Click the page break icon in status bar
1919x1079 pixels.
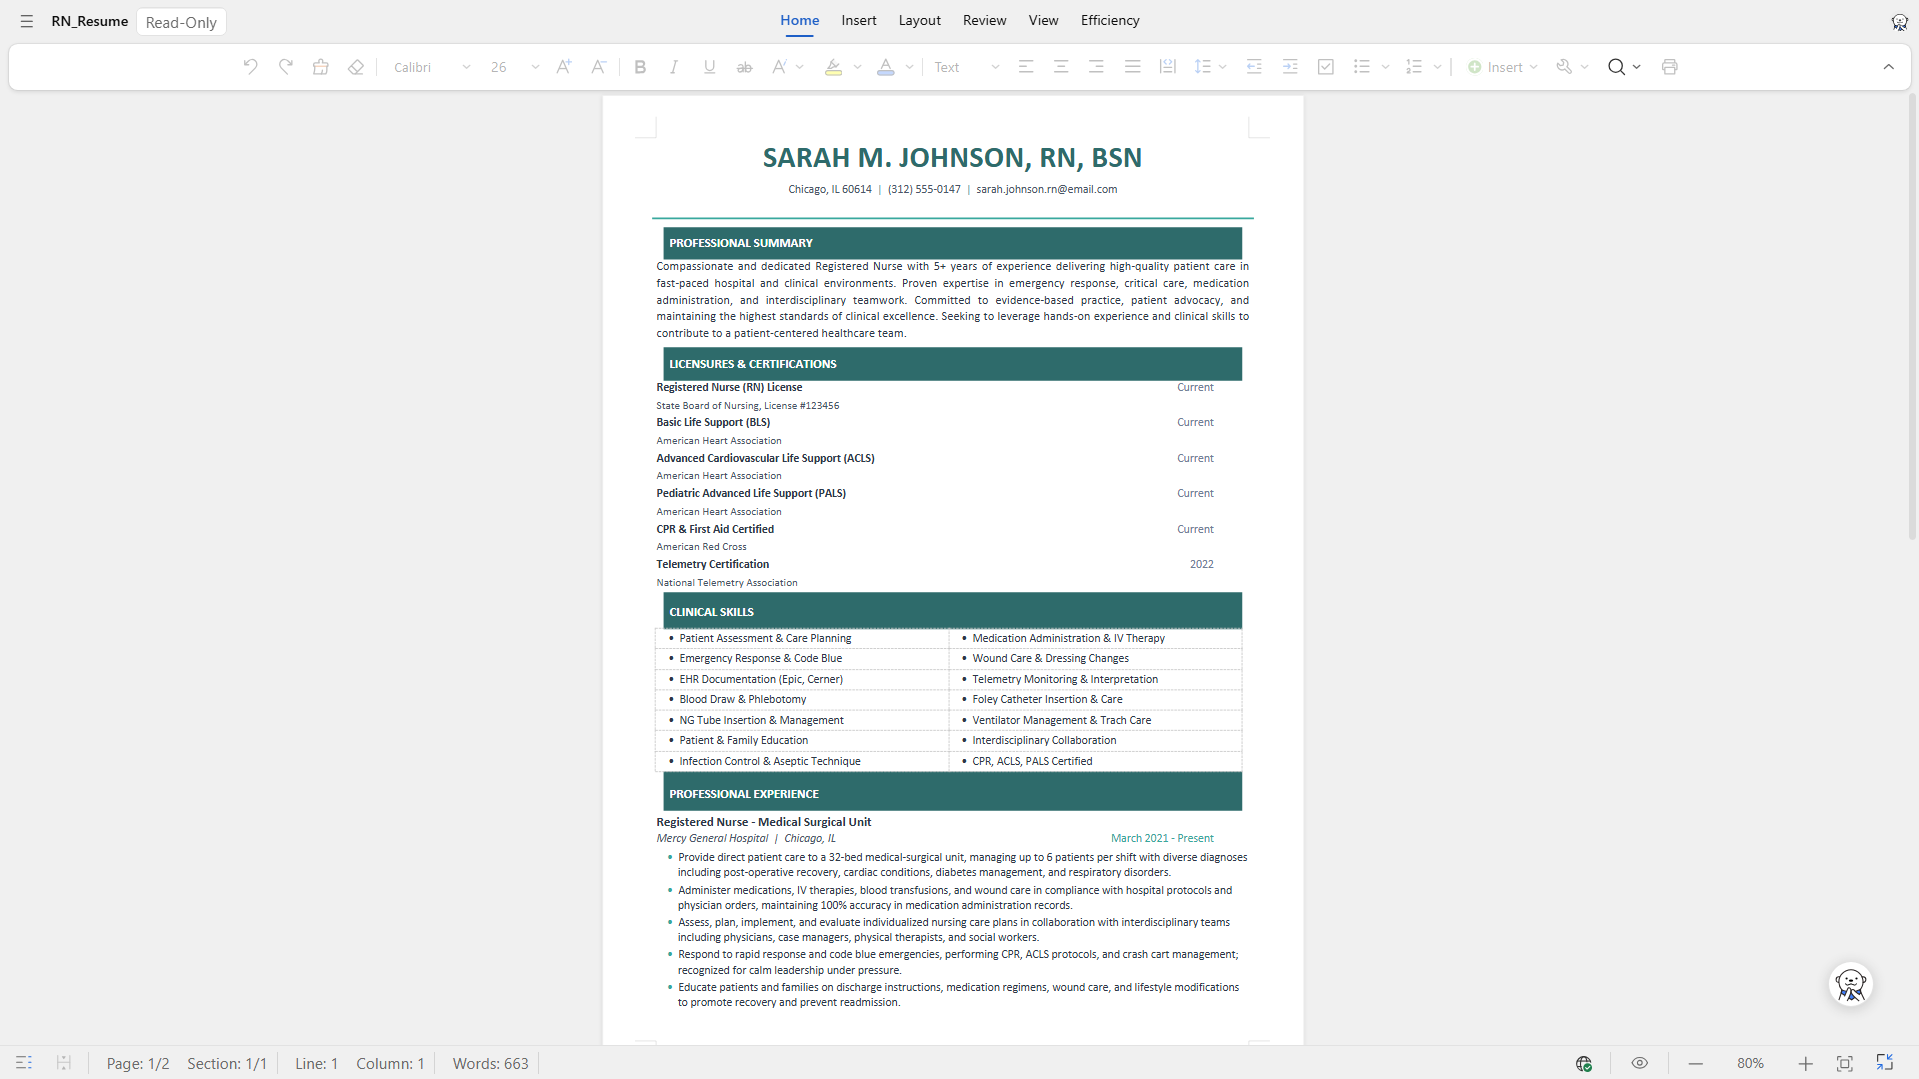click(x=63, y=1063)
